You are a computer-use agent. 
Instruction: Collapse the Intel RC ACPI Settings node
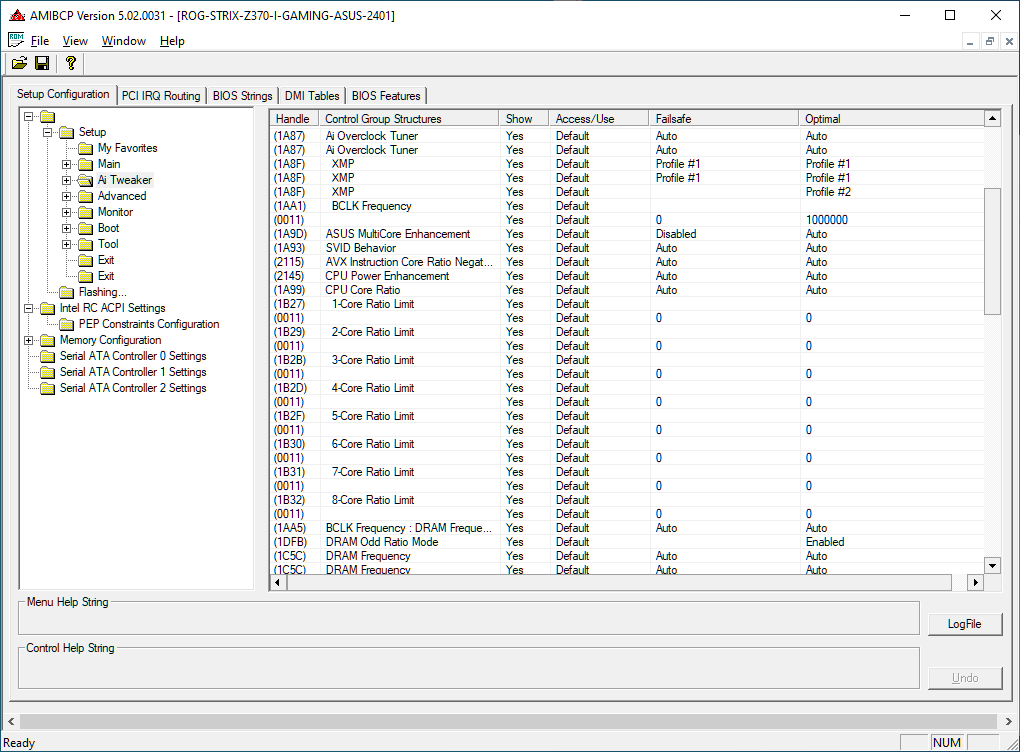(x=29, y=308)
